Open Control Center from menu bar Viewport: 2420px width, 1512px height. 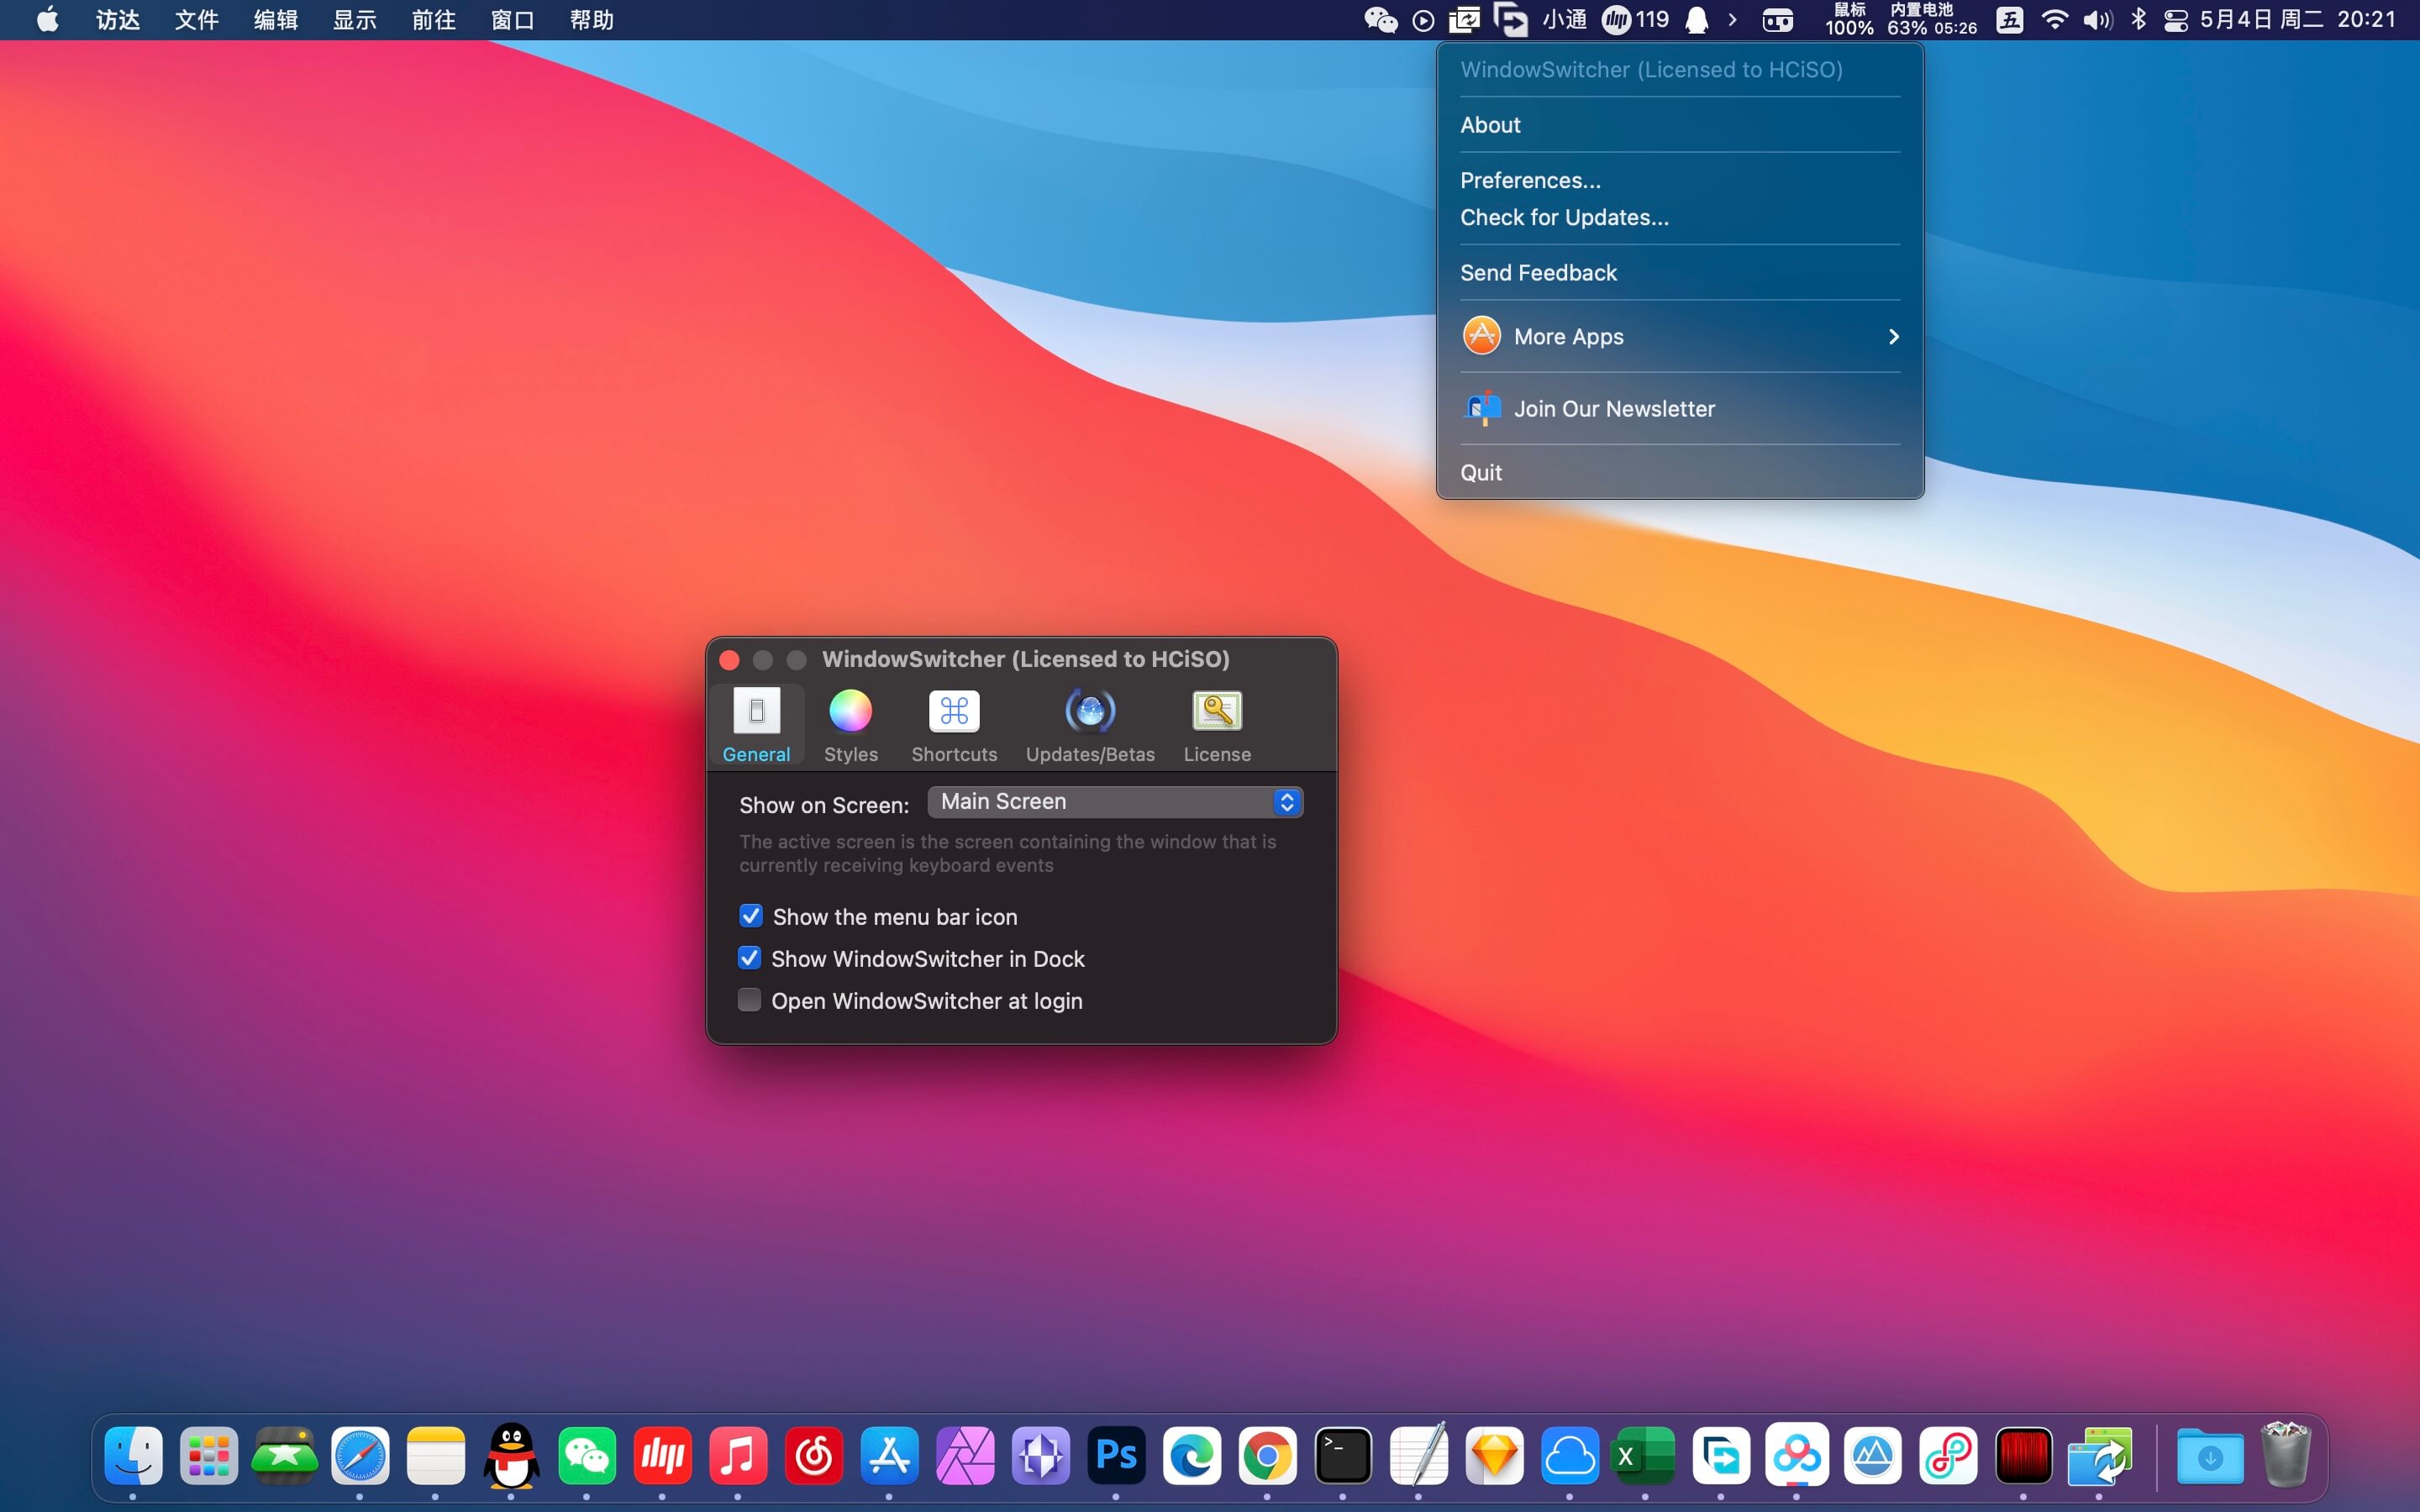click(x=2176, y=20)
